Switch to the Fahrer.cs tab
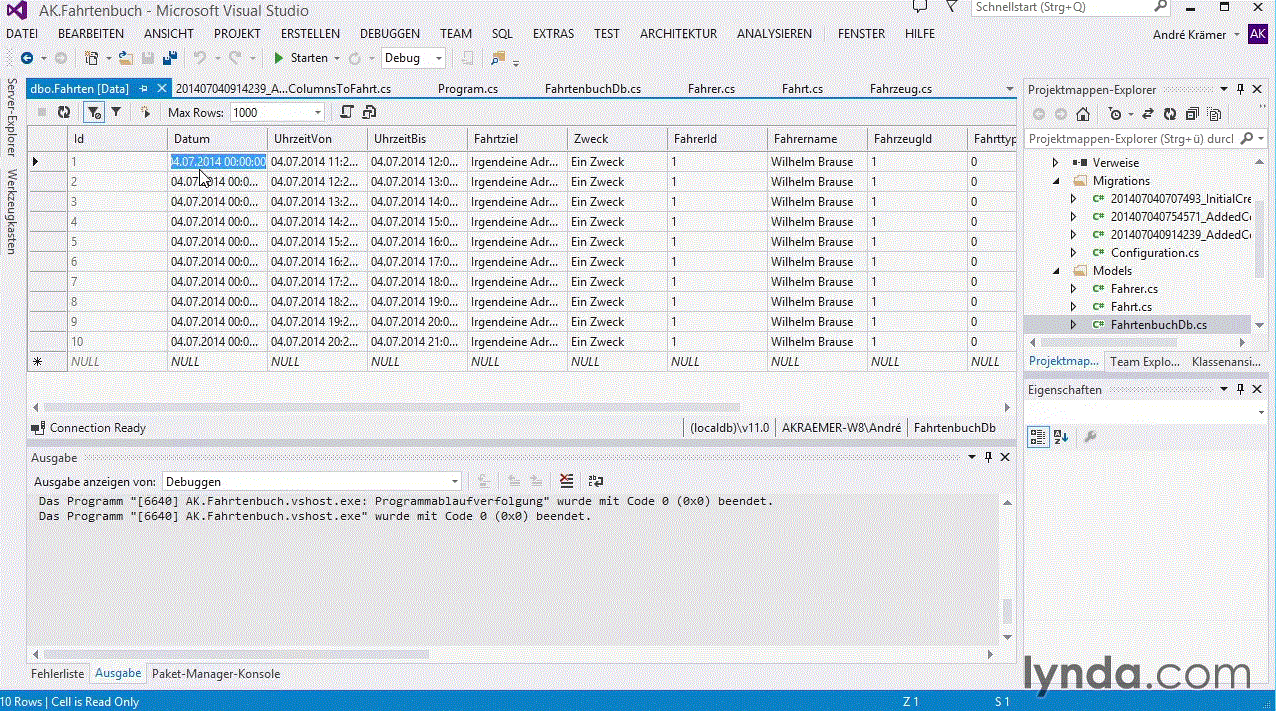 click(712, 88)
